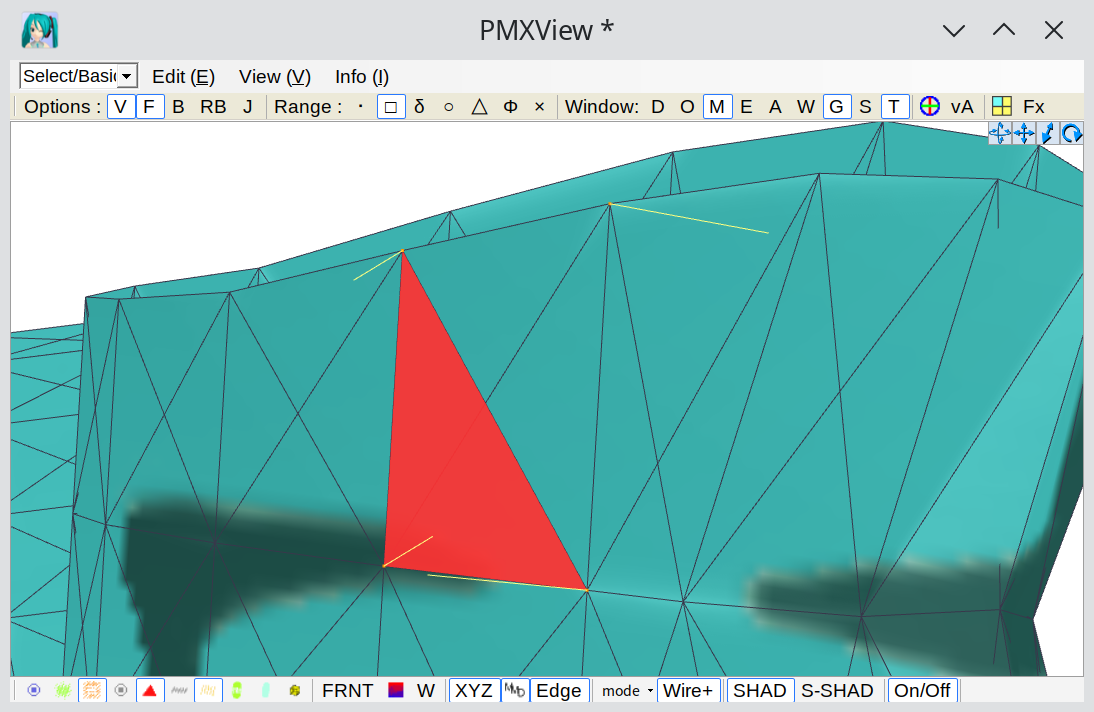Open the S window
The width and height of the screenshot is (1094, 712).
(x=865, y=107)
